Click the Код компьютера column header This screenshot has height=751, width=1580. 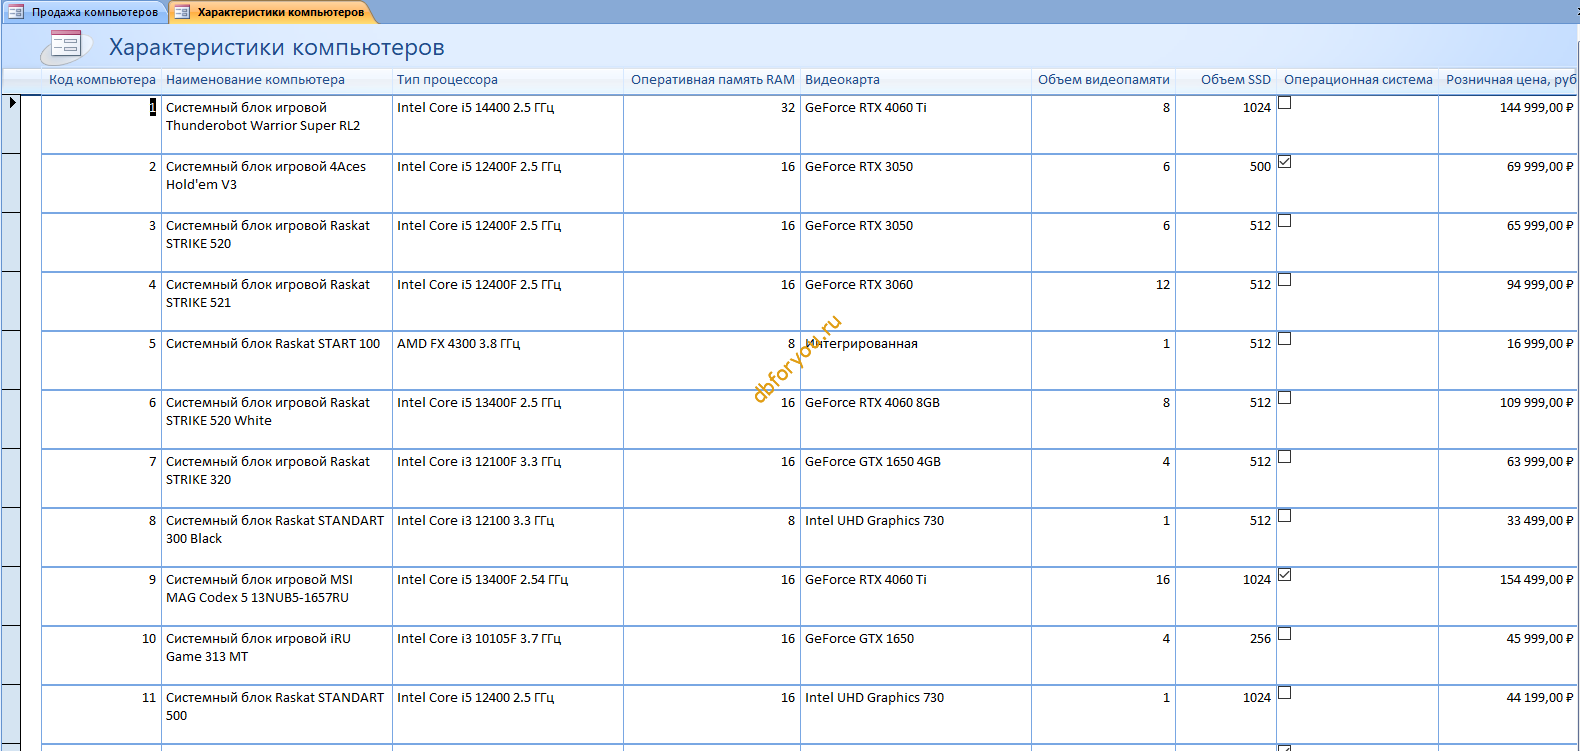102,80
